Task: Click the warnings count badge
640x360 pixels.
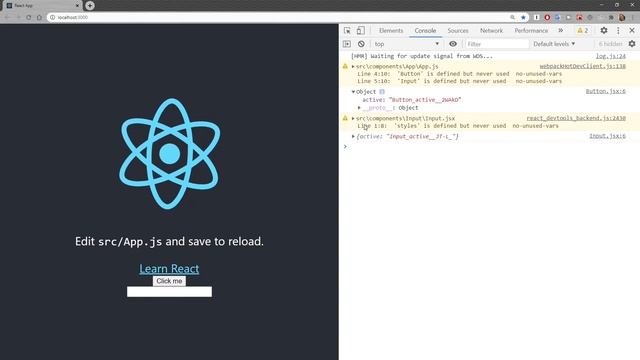Action: (583, 31)
